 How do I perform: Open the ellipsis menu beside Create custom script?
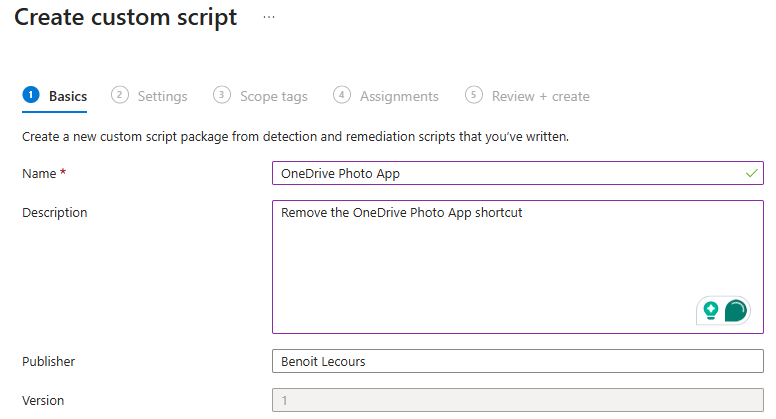(269, 17)
